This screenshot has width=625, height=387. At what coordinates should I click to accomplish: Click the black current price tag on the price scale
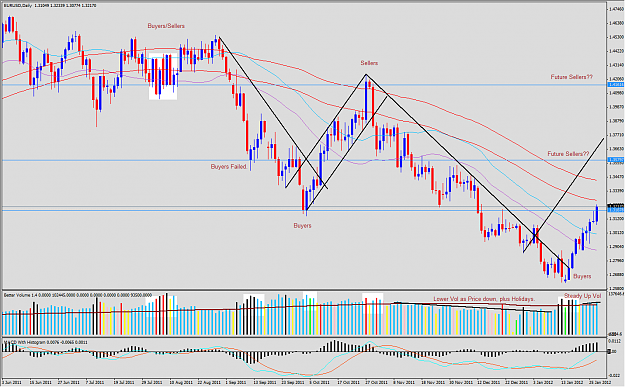616,206
